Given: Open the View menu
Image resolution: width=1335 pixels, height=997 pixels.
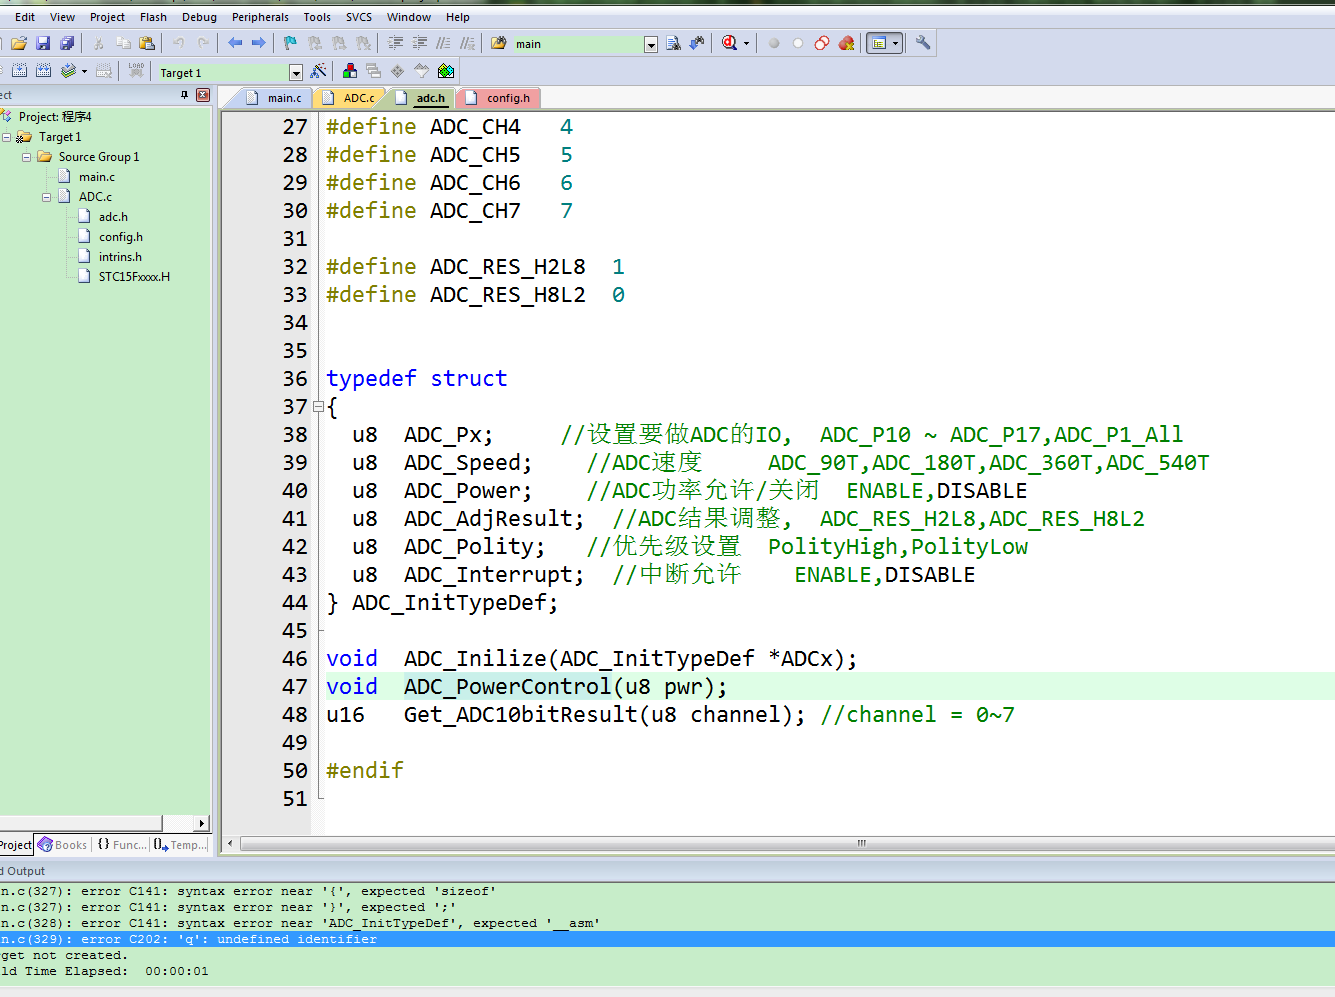Looking at the screenshot, I should click(x=62, y=17).
